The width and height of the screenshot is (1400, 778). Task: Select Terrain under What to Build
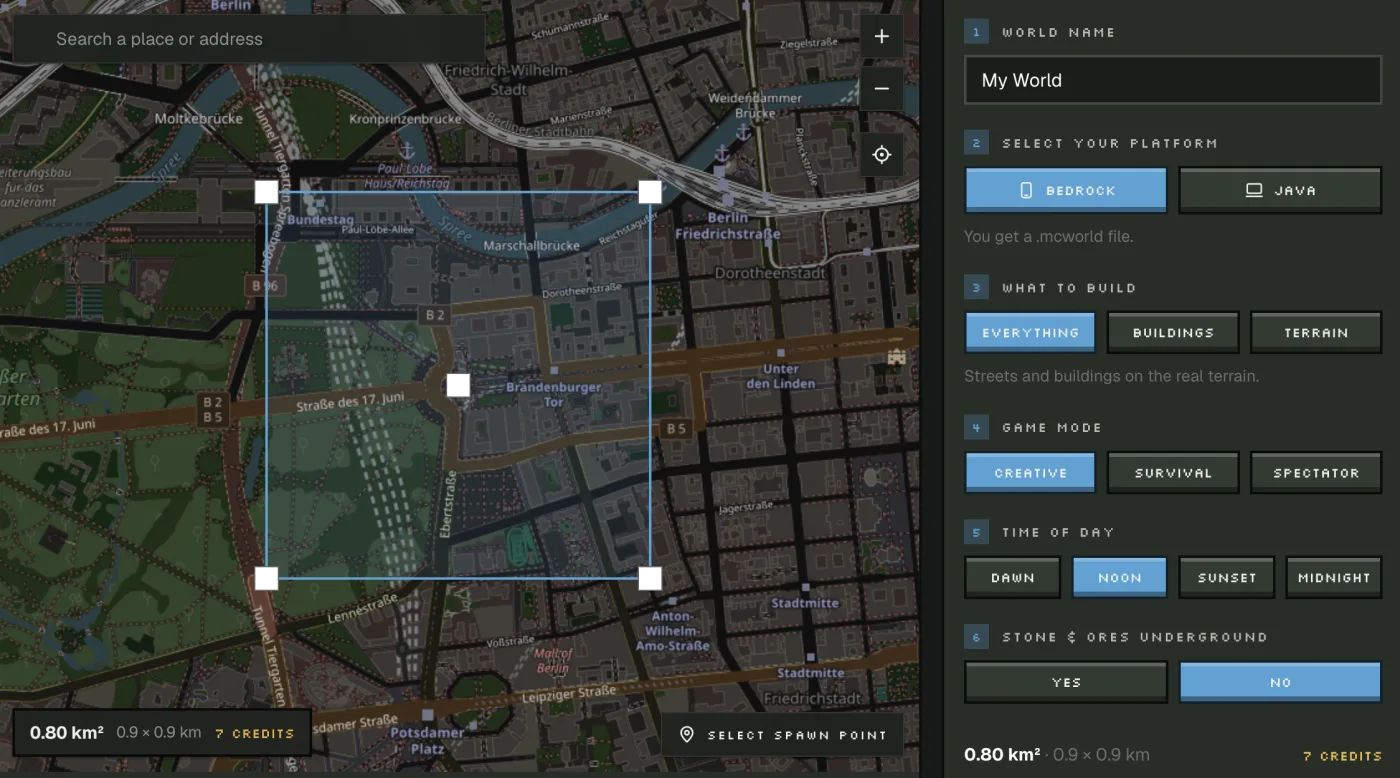[x=1316, y=332]
